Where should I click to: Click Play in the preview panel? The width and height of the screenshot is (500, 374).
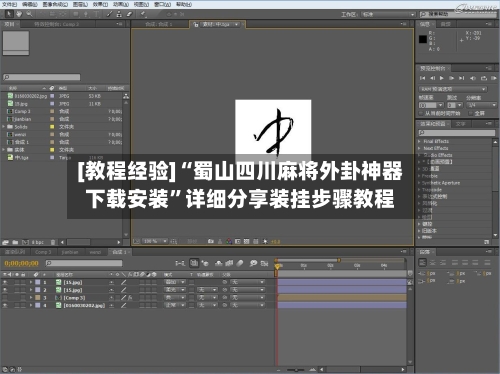442,78
